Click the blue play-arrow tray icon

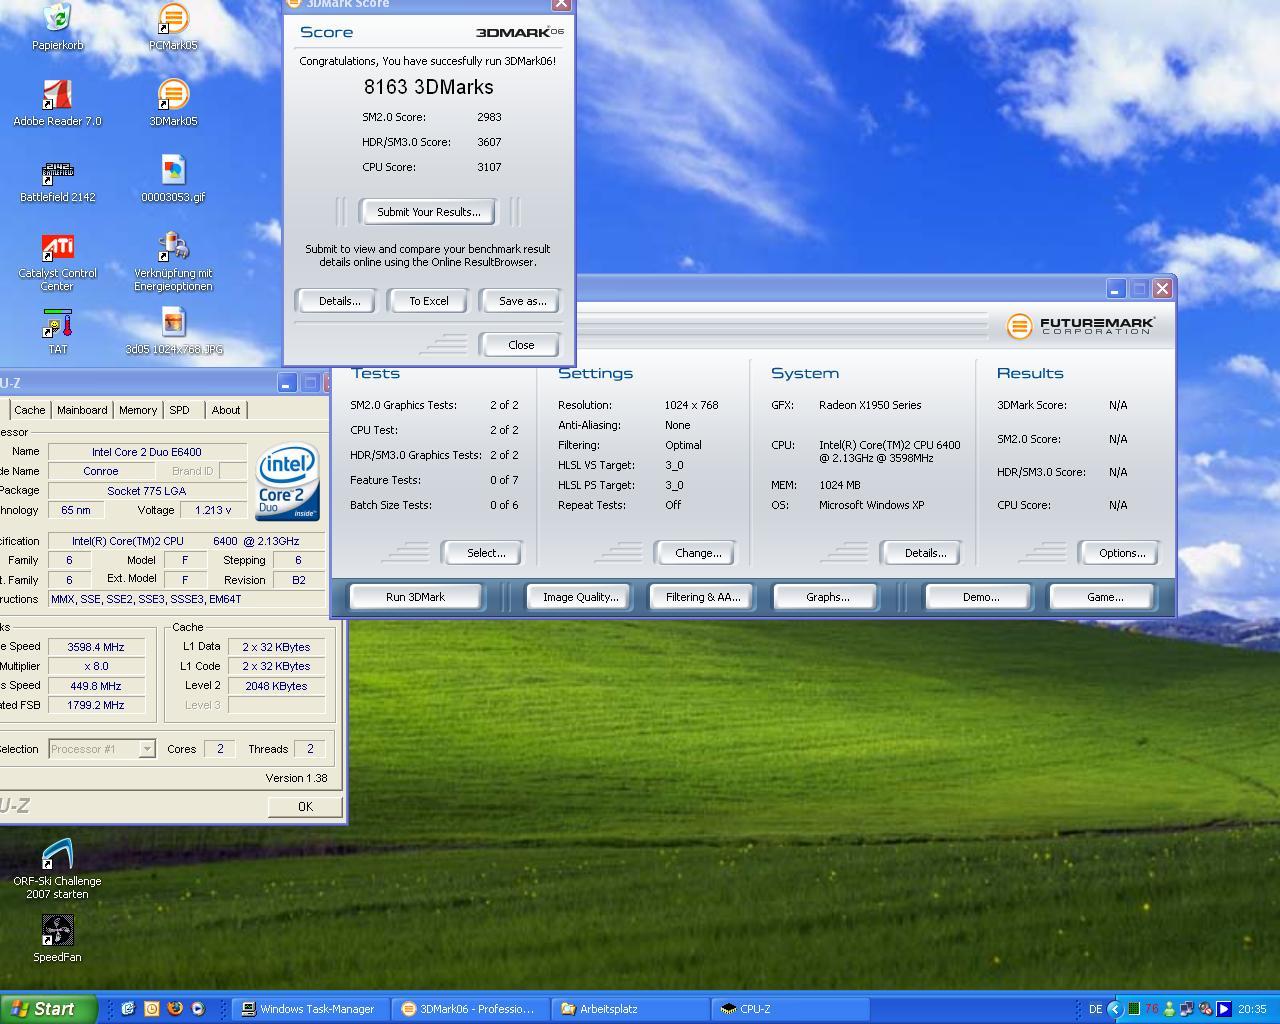click(1223, 1009)
